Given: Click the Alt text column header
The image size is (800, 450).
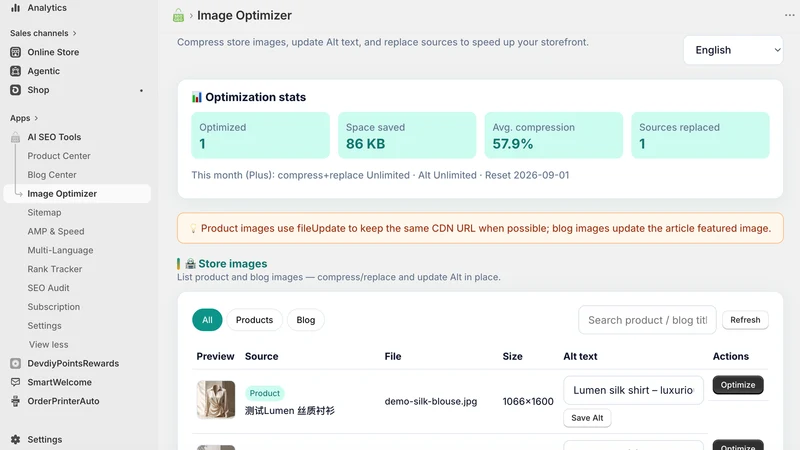Looking at the screenshot, I should pyautogui.click(x=580, y=356).
